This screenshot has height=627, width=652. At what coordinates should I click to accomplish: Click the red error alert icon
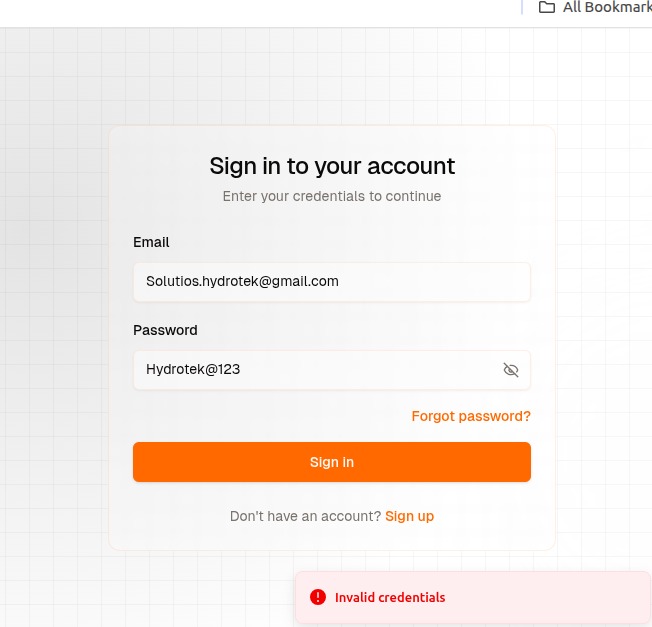(x=318, y=597)
